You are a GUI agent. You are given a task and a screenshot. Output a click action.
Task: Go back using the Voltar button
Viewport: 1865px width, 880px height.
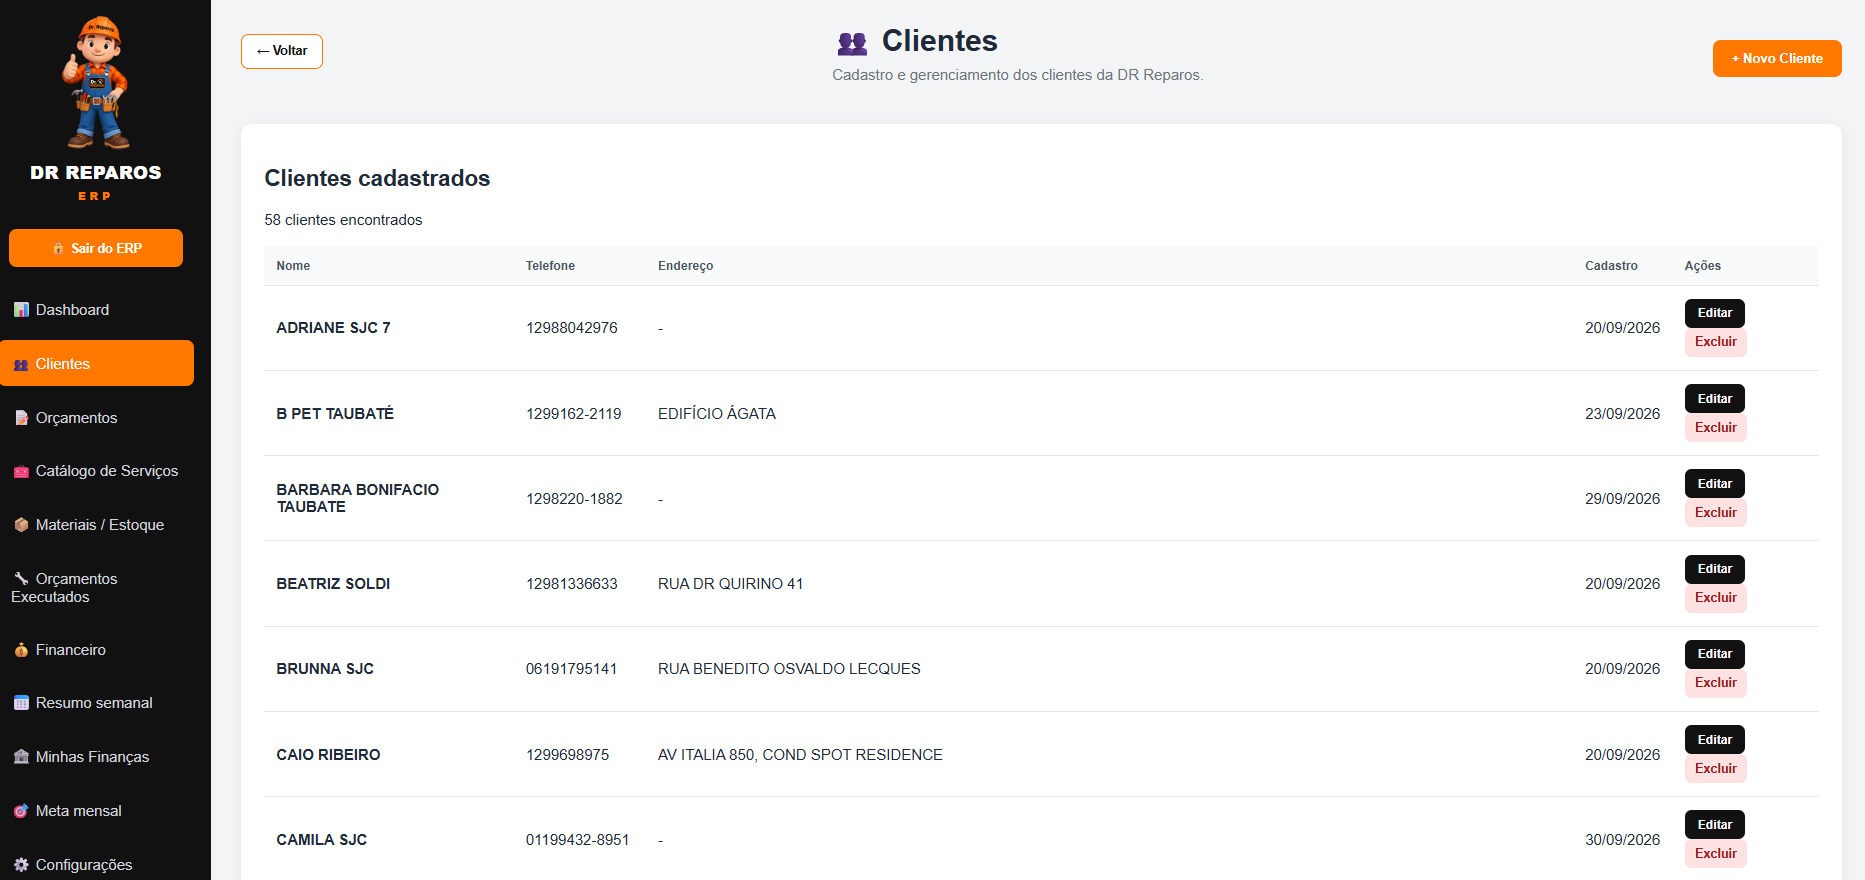coord(282,51)
